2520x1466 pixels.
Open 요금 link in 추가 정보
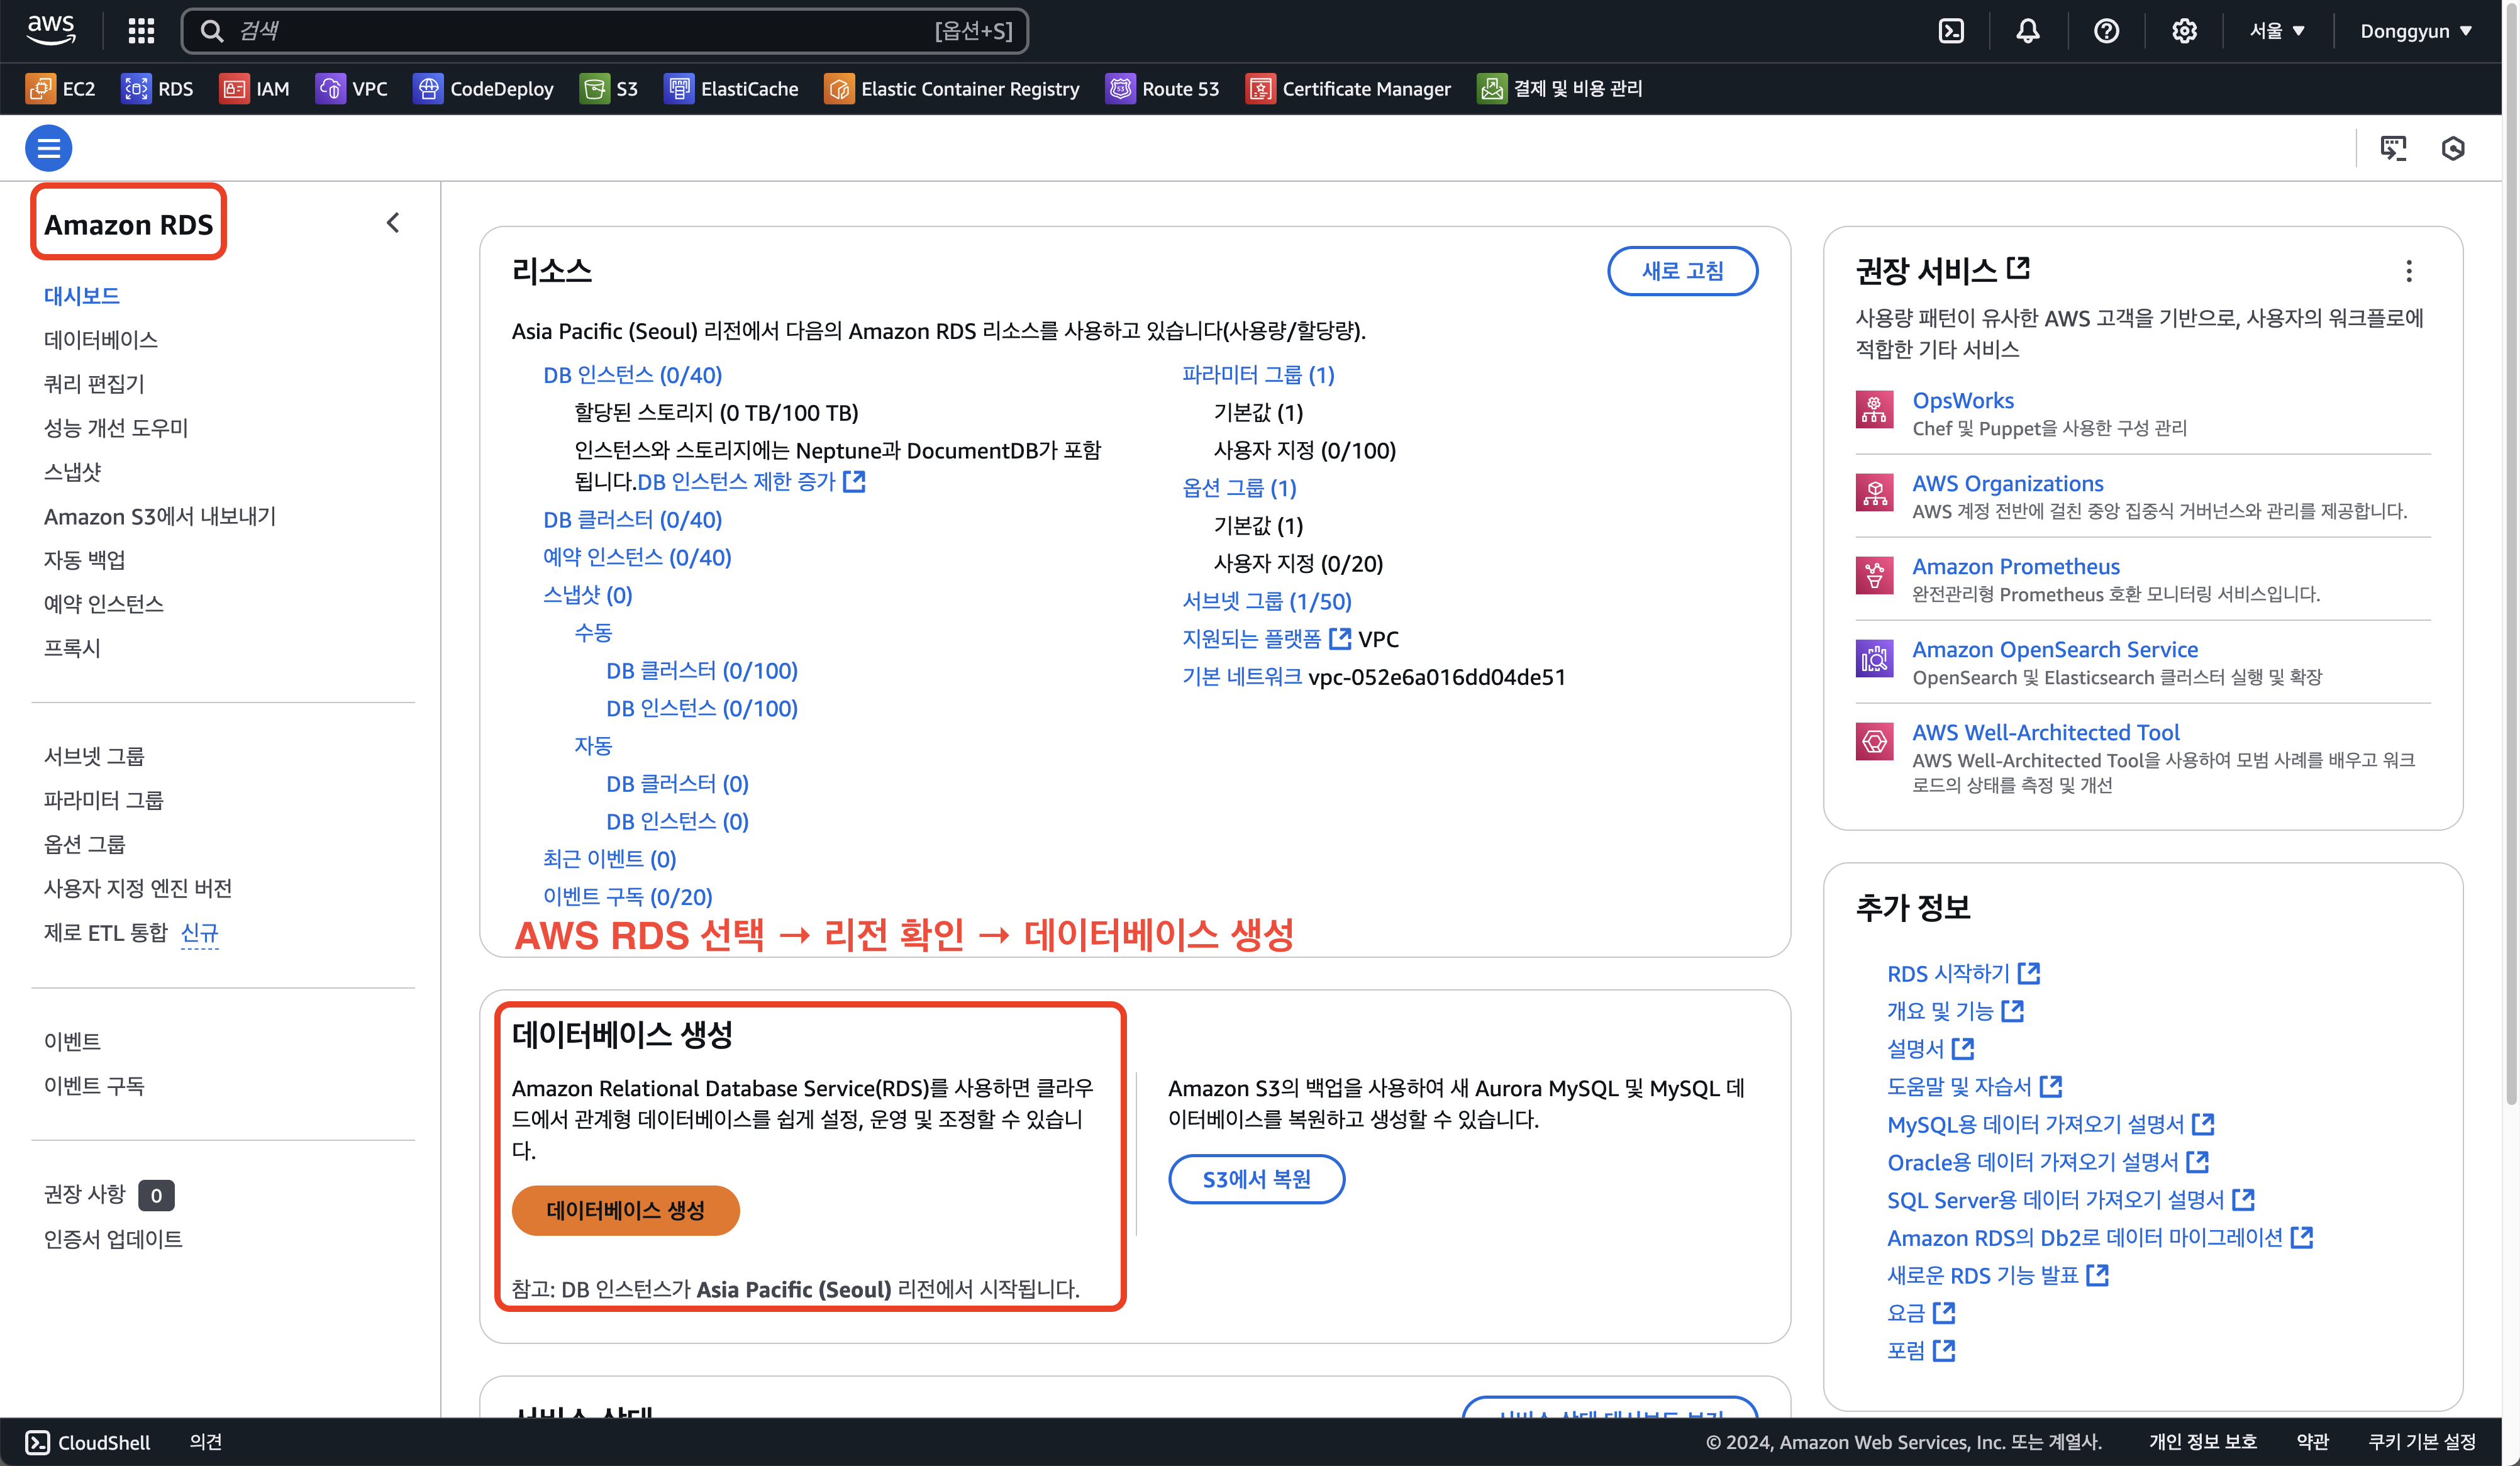pyautogui.click(x=1921, y=1312)
